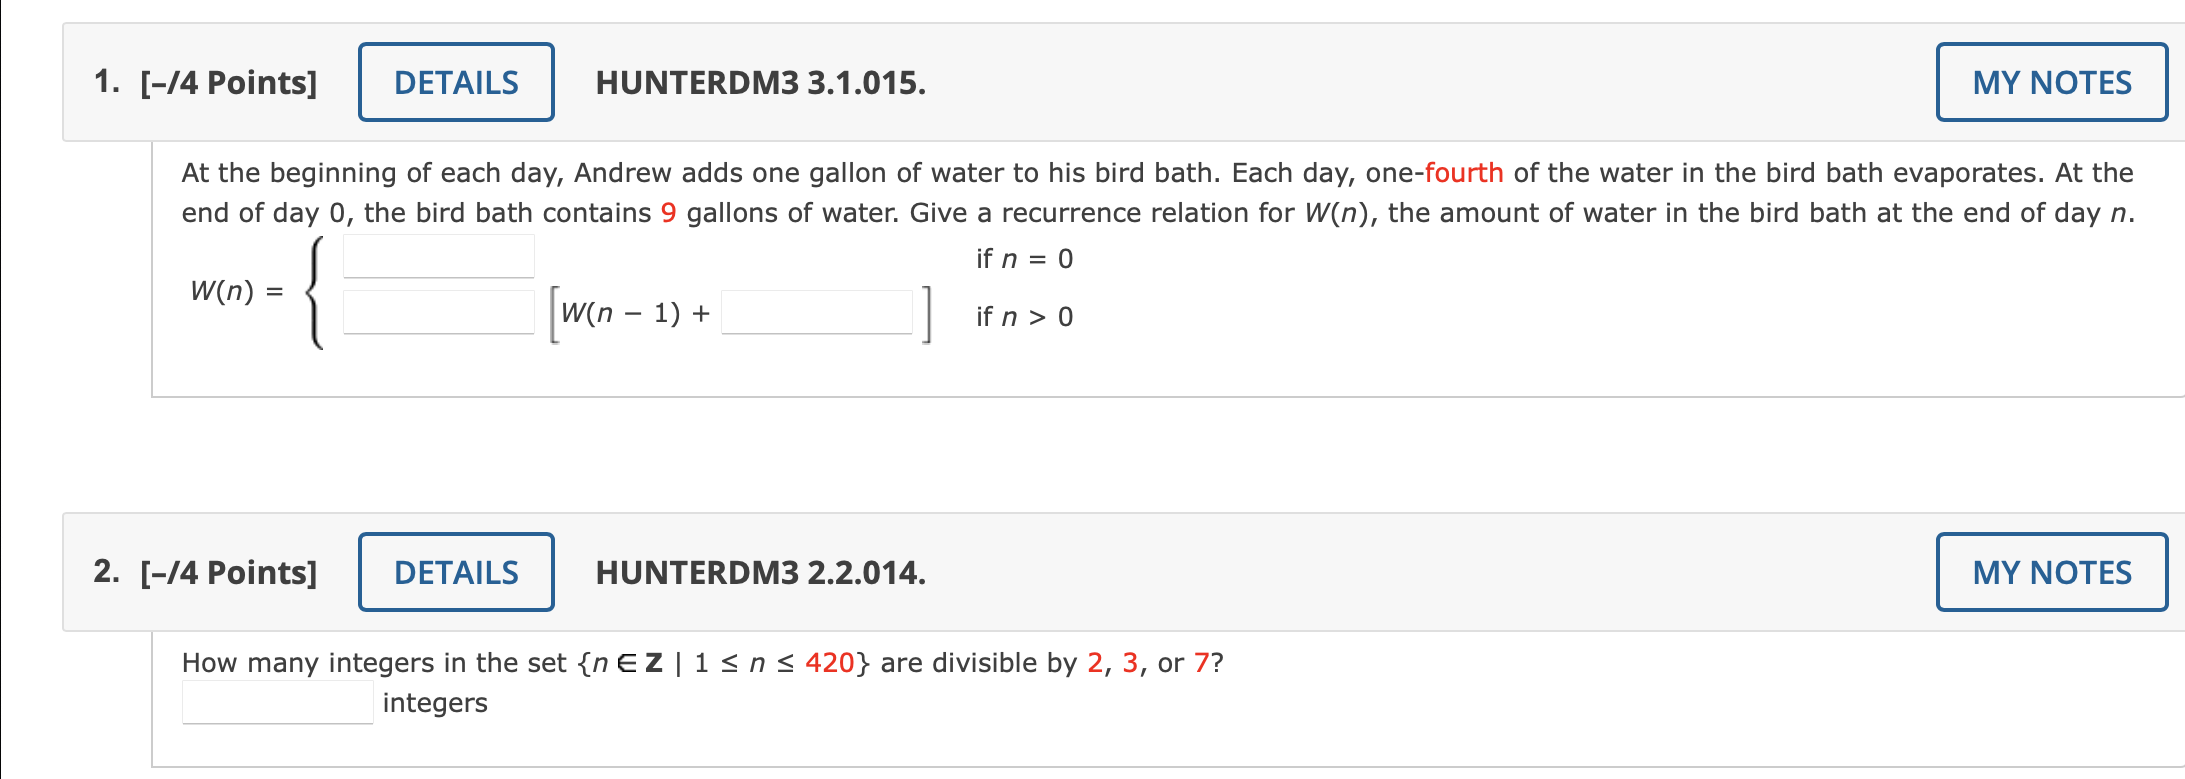Image resolution: width=2185 pixels, height=779 pixels.
Task: Click the box after W(n − 1) +
Action: [816, 312]
